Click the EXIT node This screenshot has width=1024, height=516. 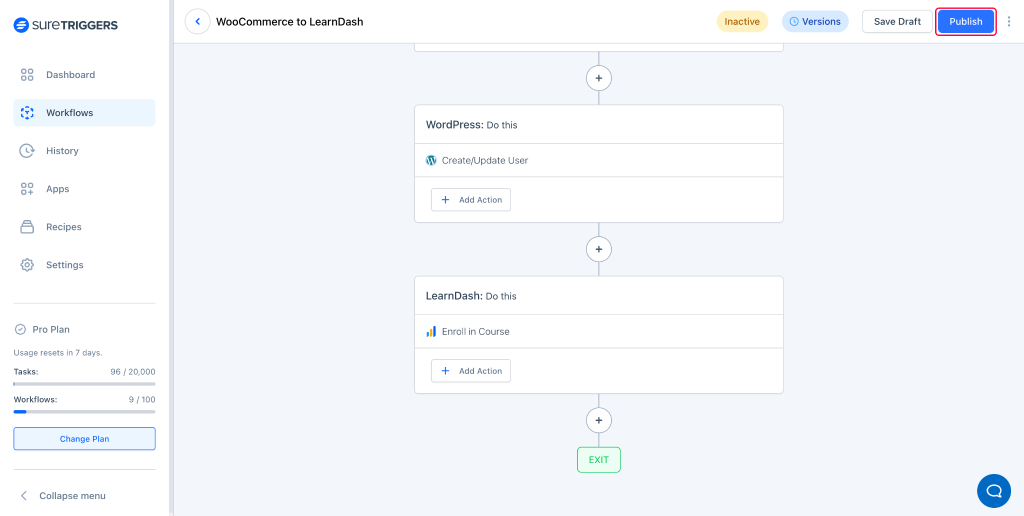(x=599, y=460)
